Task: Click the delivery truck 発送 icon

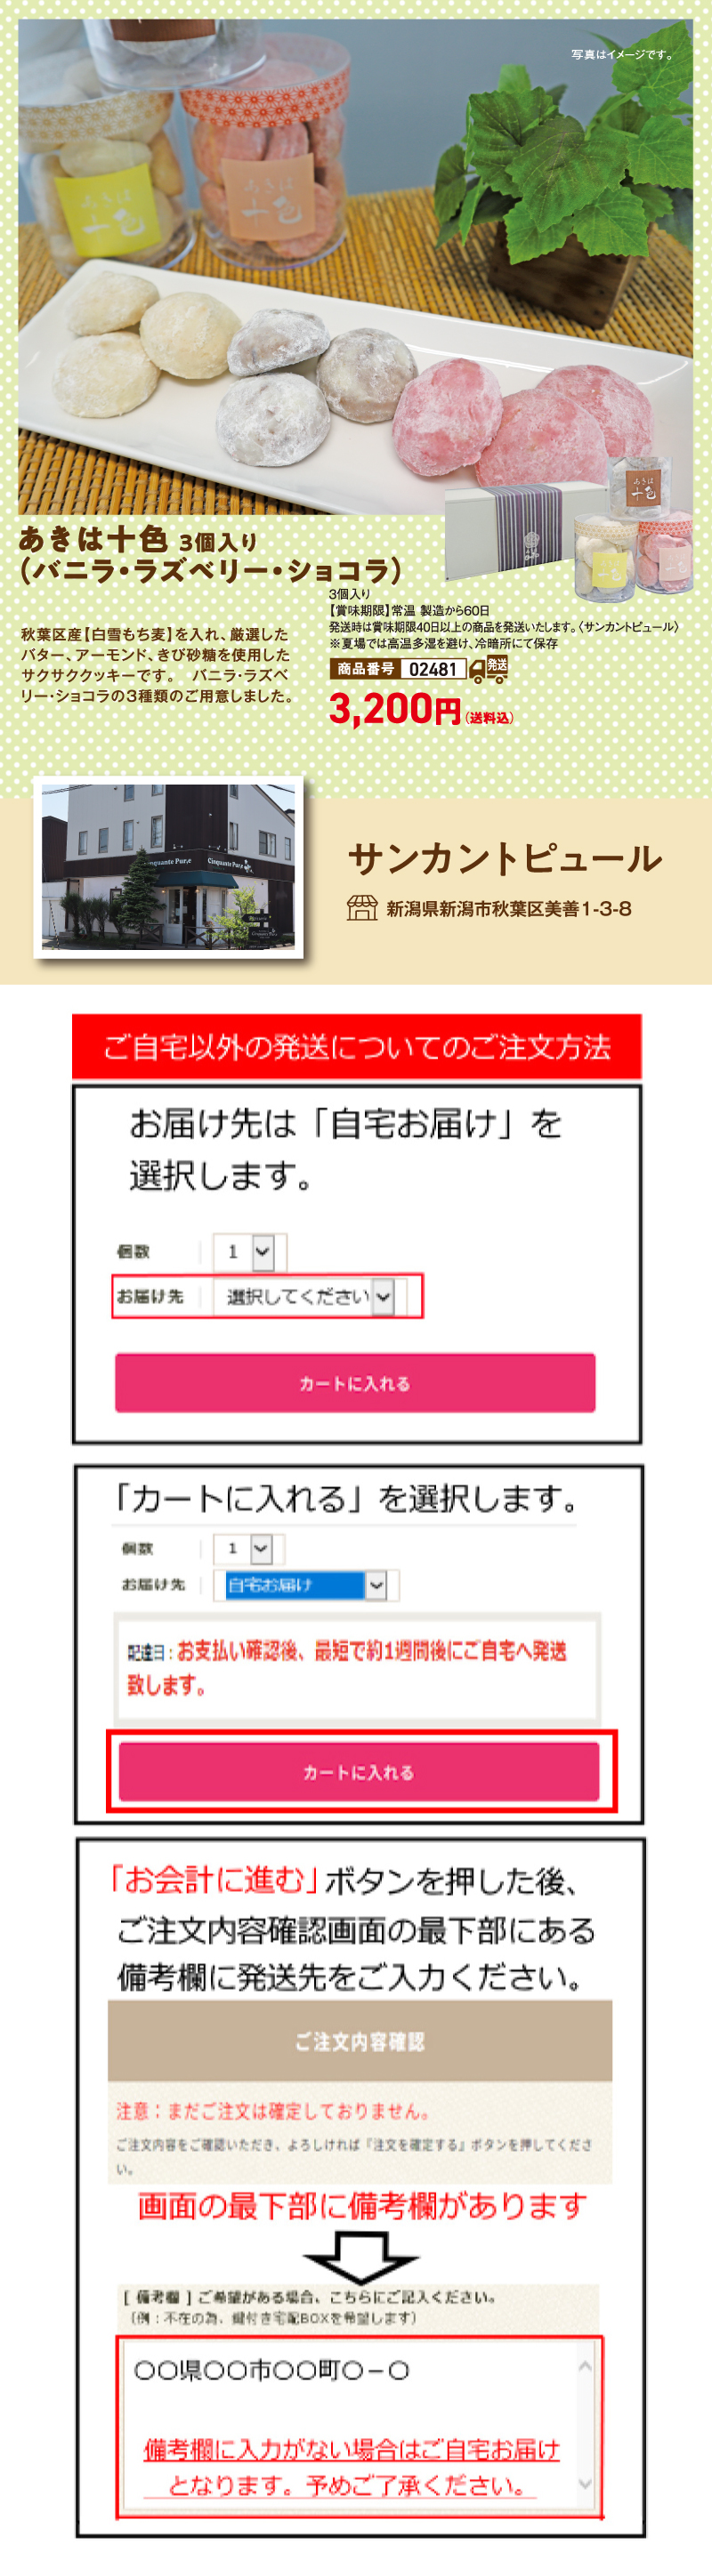Action: click(488, 669)
